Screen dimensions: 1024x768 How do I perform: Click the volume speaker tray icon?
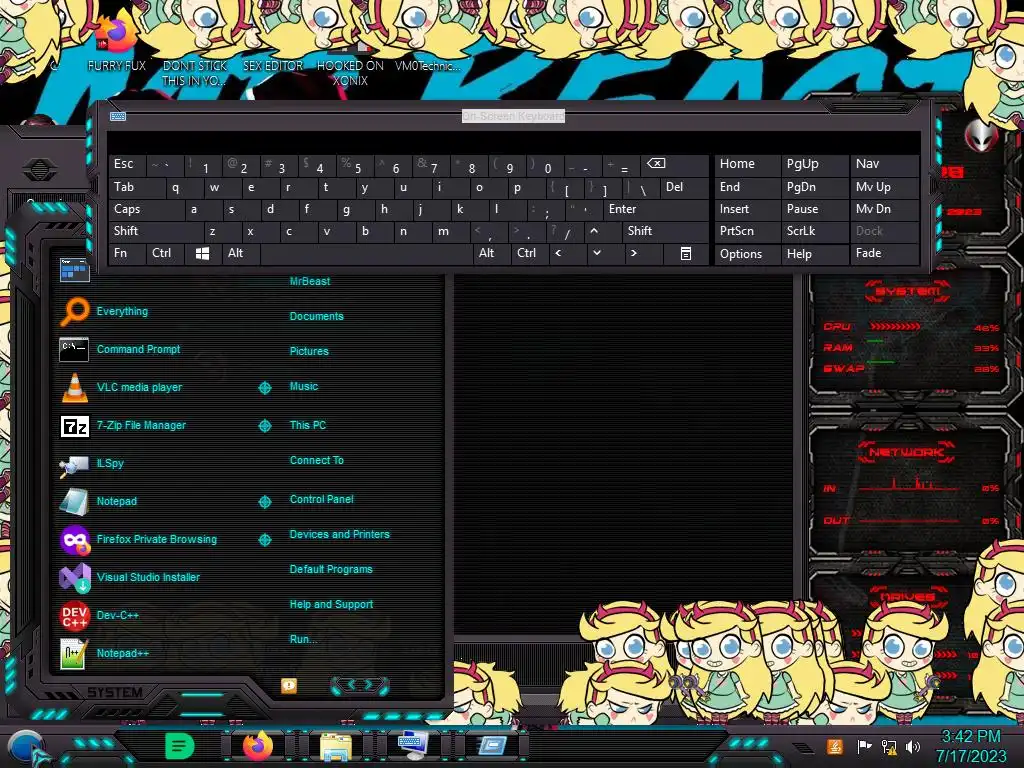[x=913, y=746]
